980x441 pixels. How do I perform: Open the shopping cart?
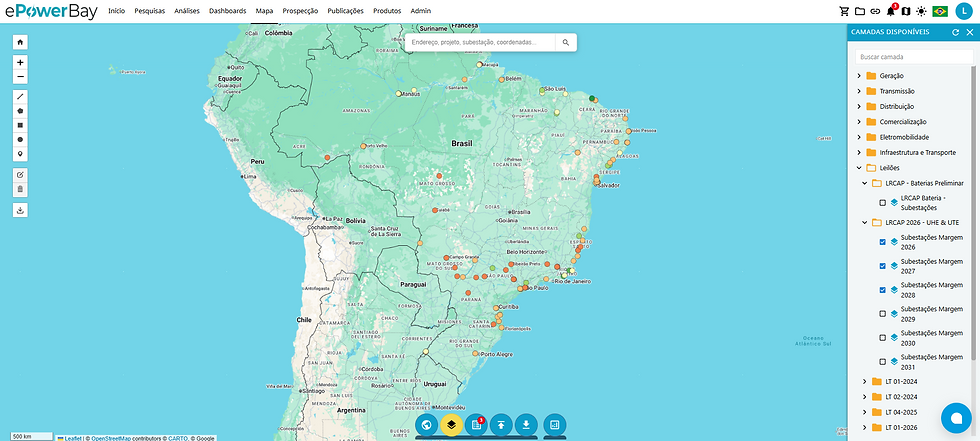coord(844,11)
